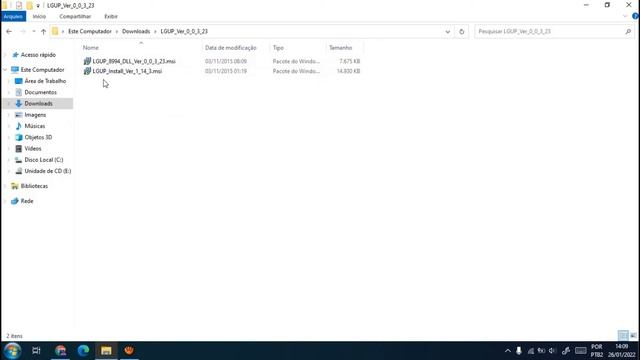Expand the Downloads tree node
This screenshot has width=640, height=360.
coord(9,104)
